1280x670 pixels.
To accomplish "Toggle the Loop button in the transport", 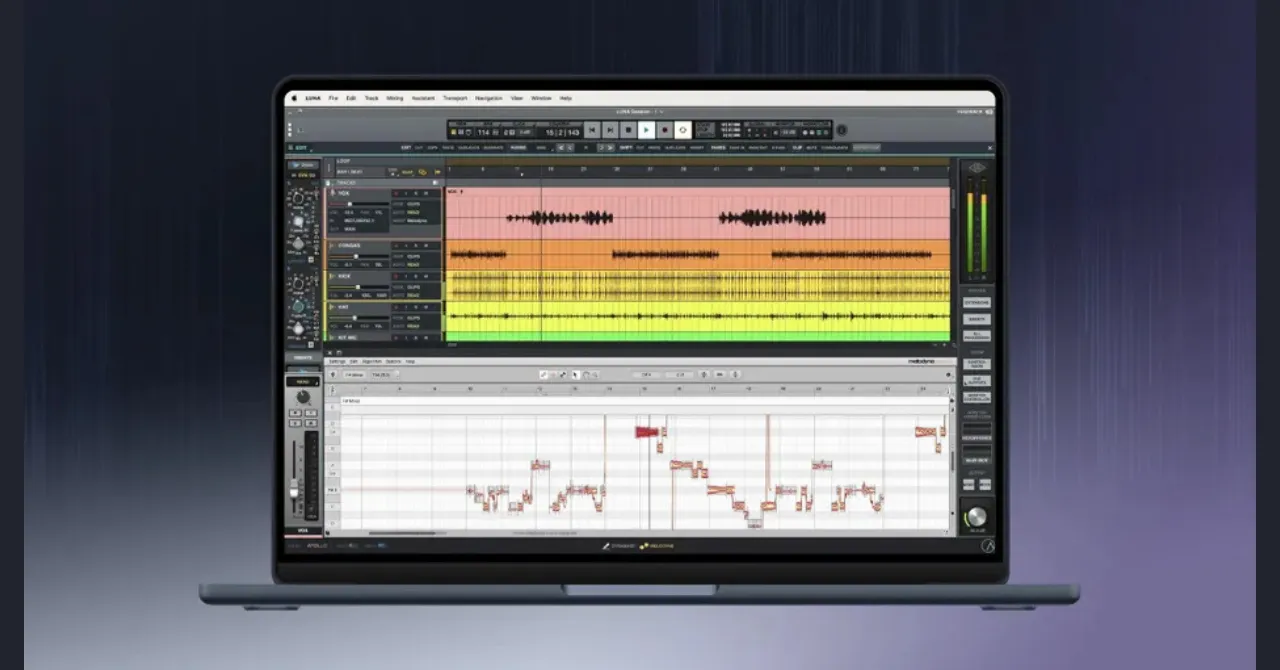I will click(682, 130).
